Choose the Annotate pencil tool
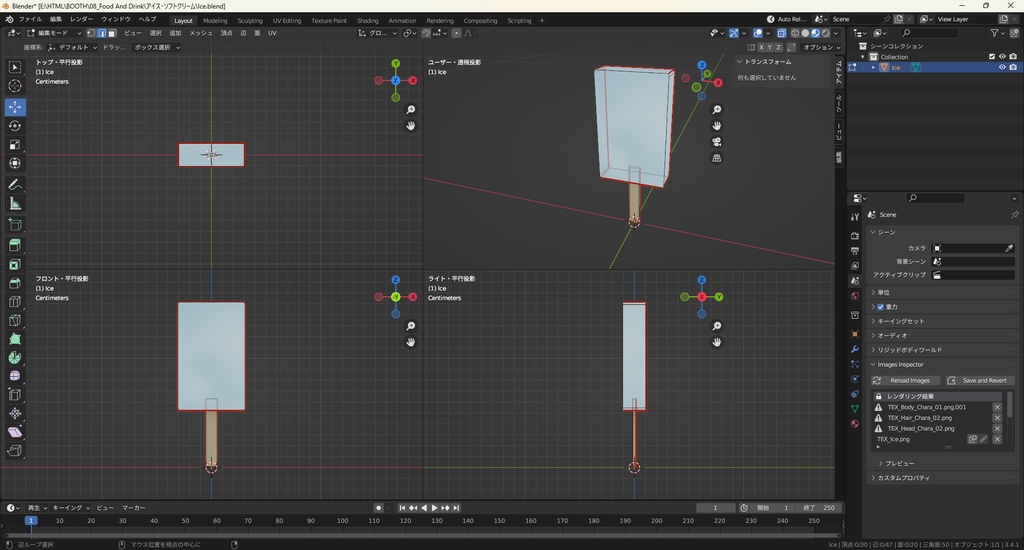This screenshot has height=550, width=1024. coord(15,185)
